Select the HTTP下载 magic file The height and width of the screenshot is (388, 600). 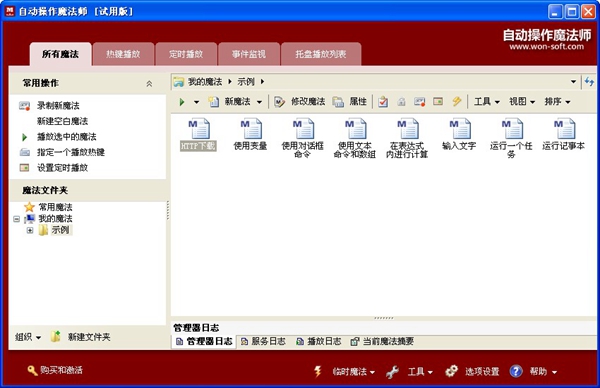198,135
